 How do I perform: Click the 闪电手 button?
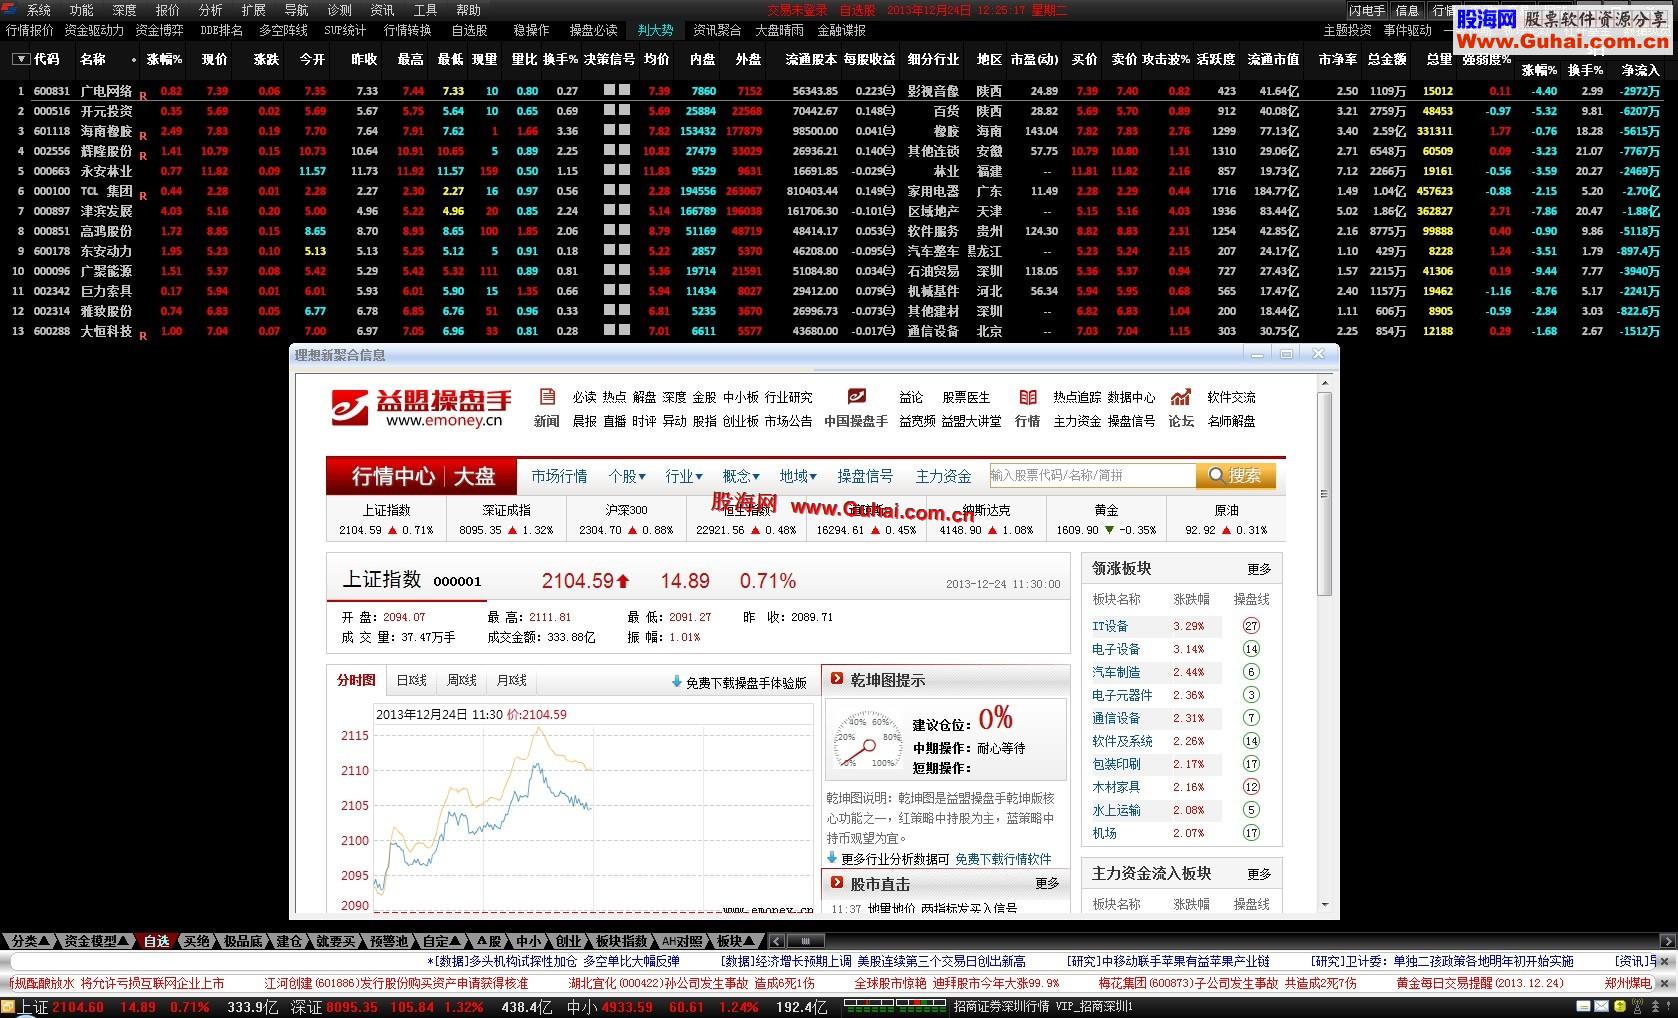point(1367,10)
